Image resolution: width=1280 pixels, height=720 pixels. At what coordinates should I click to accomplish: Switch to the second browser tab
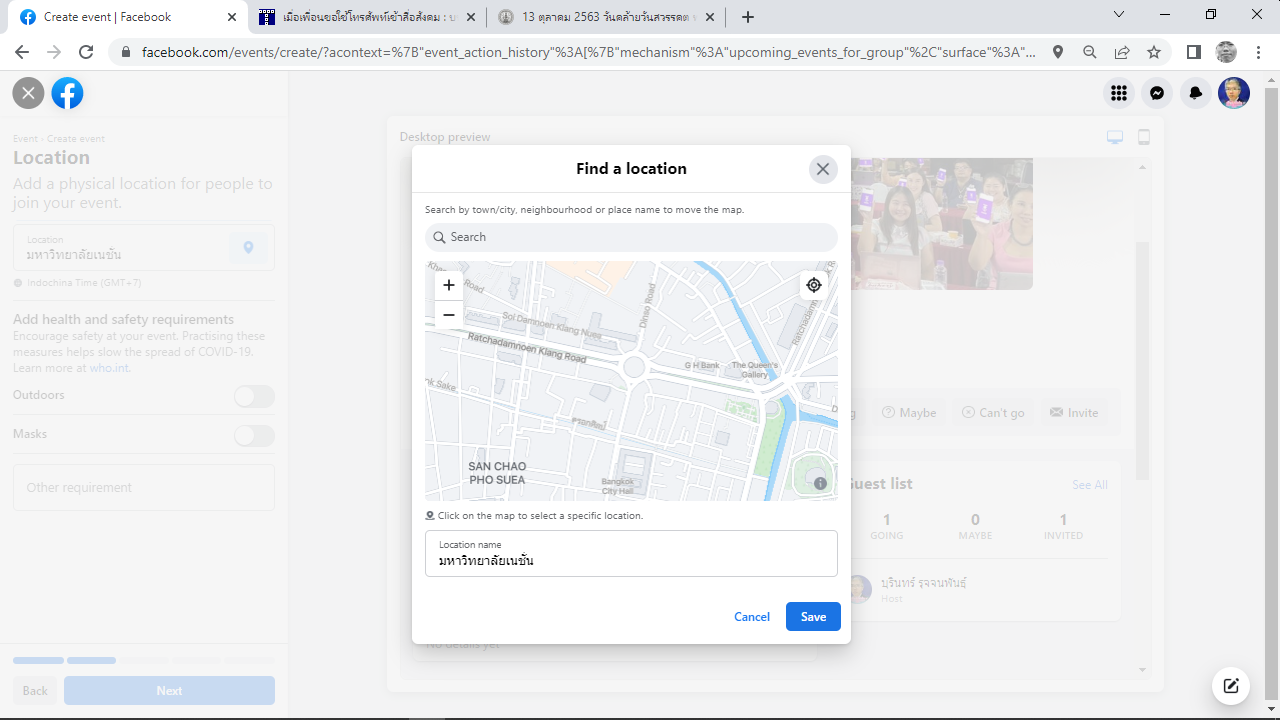[367, 17]
